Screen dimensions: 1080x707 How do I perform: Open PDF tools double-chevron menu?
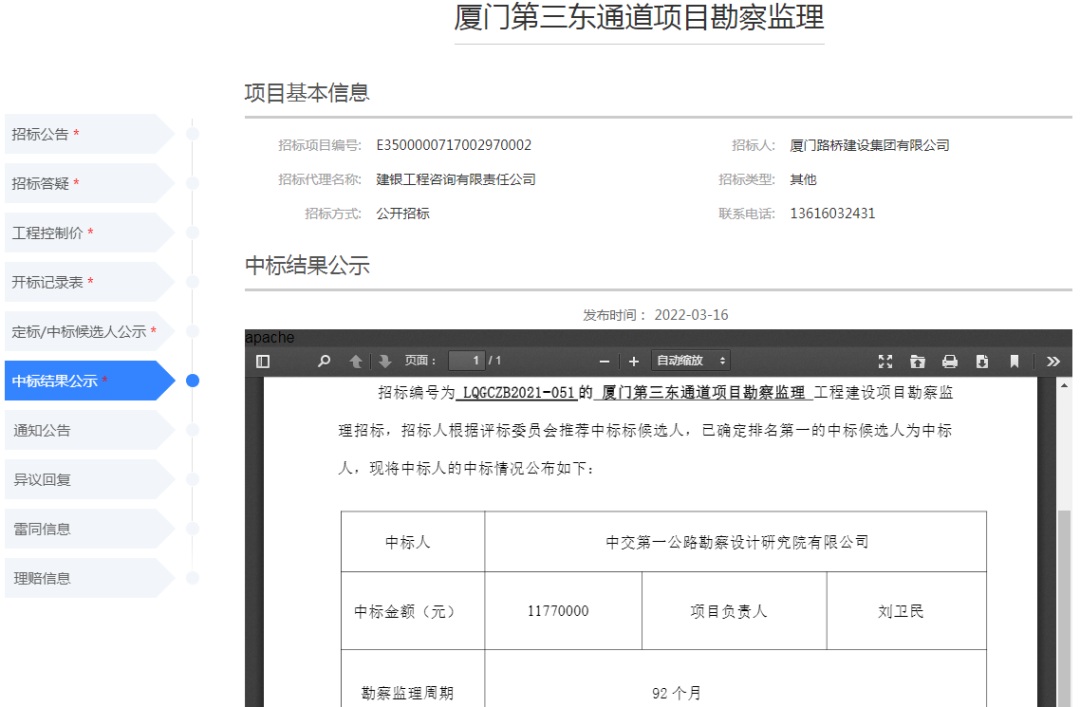(1053, 361)
